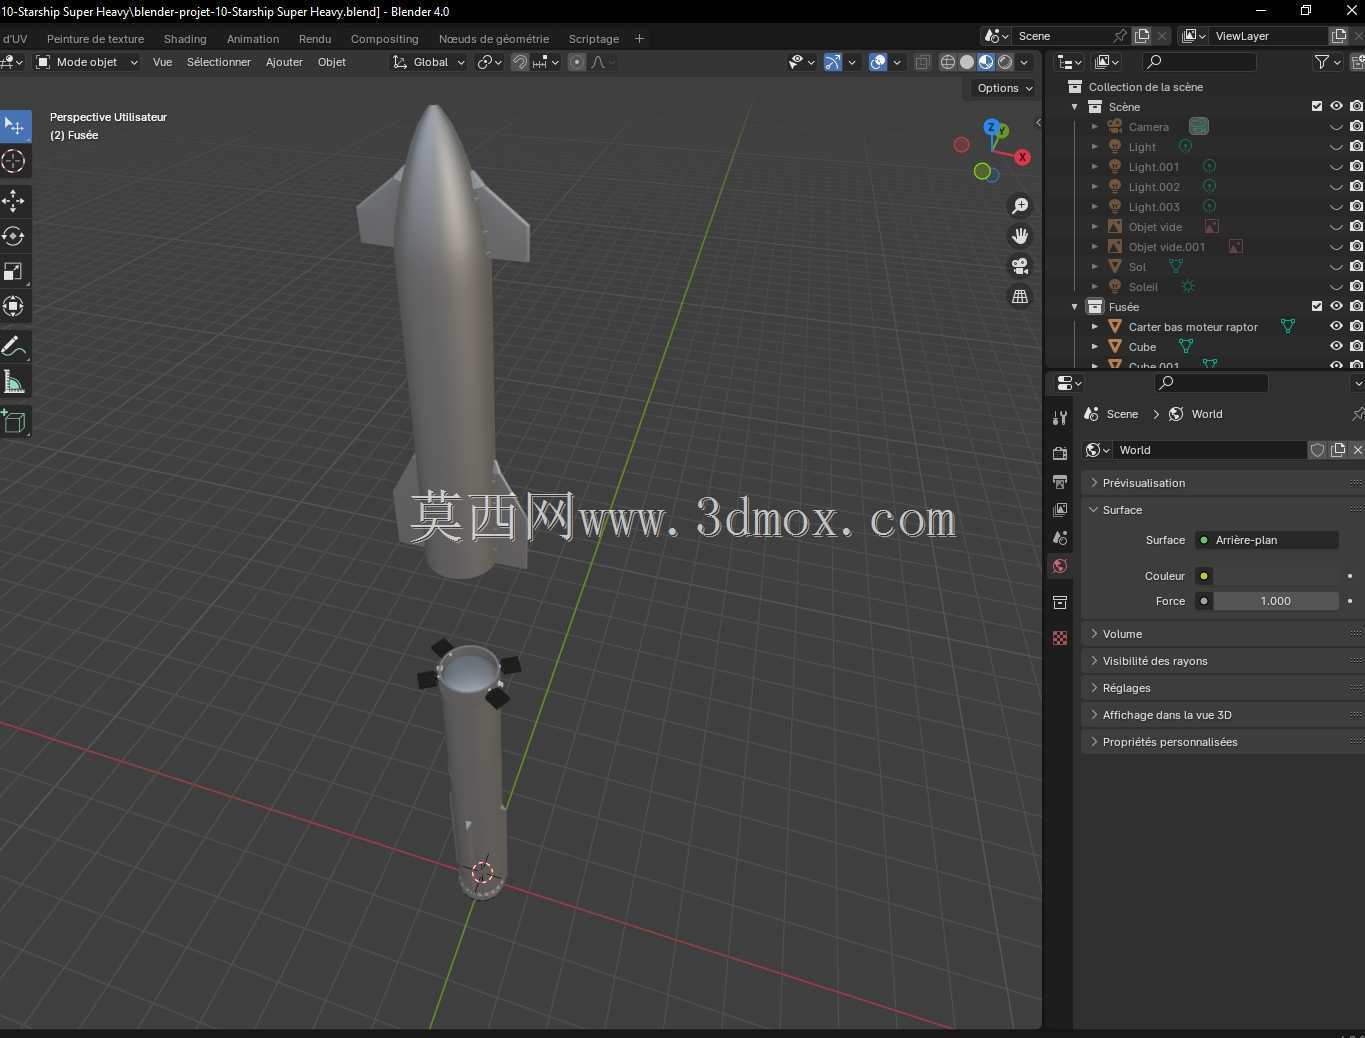Switch to solid viewport shading
Image resolution: width=1365 pixels, height=1038 pixels.
tap(967, 62)
